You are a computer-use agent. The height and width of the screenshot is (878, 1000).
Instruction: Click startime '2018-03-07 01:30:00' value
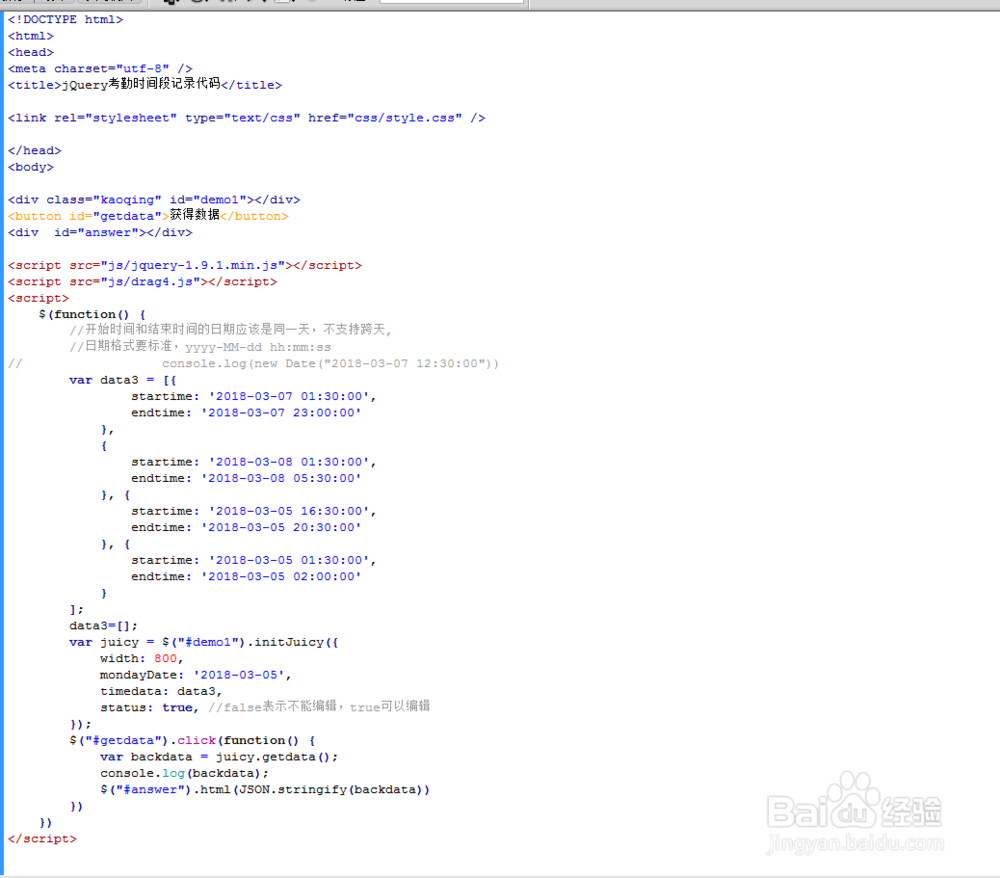click(289, 397)
